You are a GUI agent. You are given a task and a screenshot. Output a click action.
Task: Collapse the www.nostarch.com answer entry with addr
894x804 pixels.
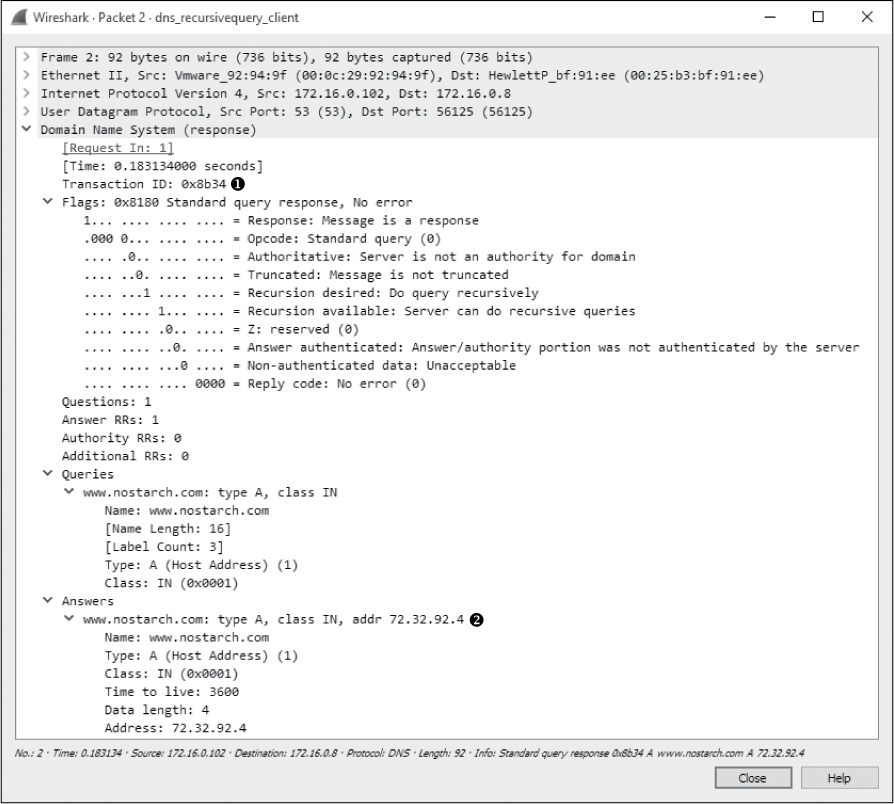point(69,619)
